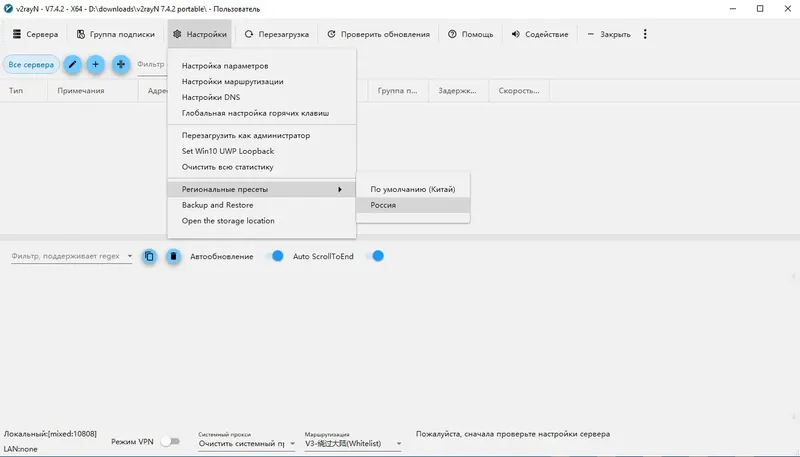Screen dimensions: 800x457
Task: Select Перезагрузить как администратор
Action: [262, 136]
